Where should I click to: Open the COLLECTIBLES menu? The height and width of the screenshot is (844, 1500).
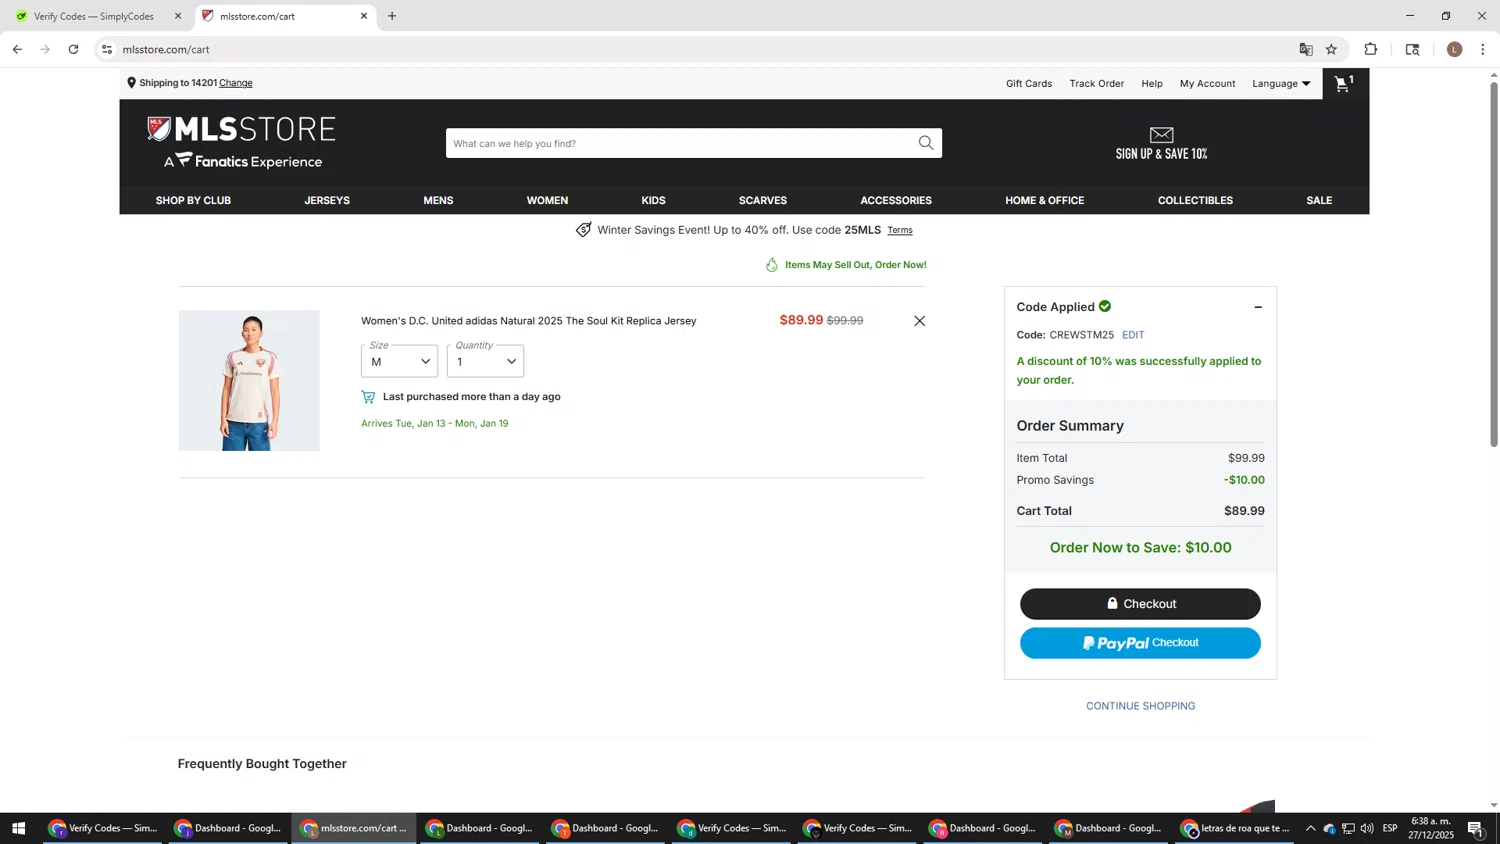(1195, 201)
